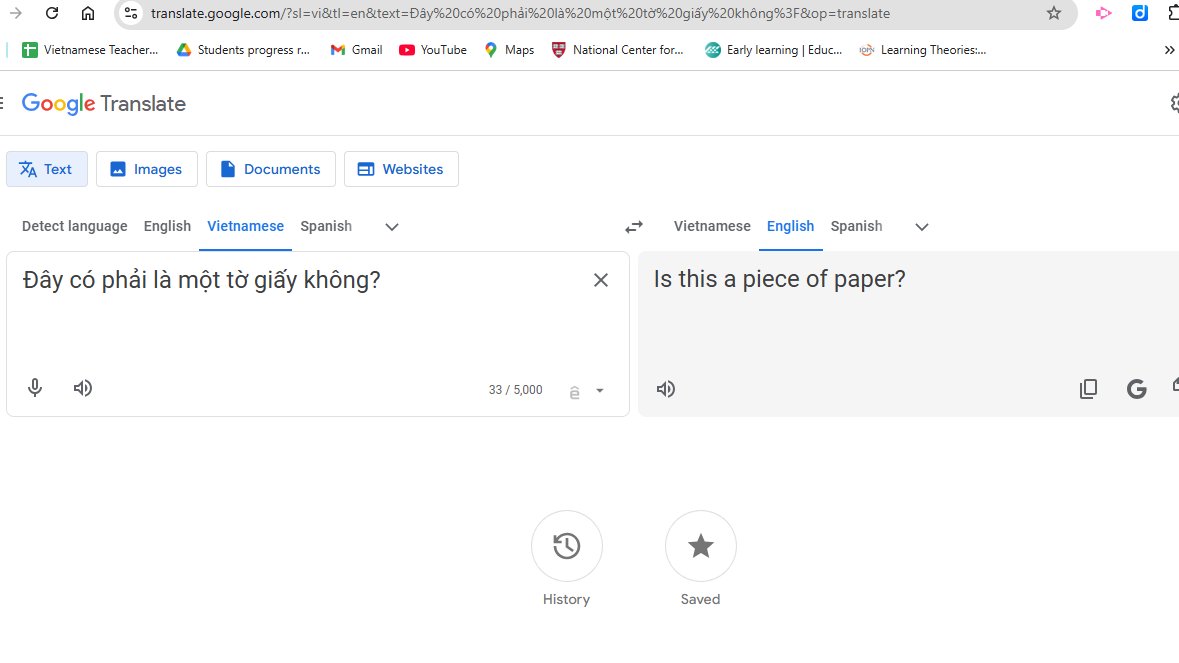
Task: Start voice input with microphone icon
Action: coord(35,388)
